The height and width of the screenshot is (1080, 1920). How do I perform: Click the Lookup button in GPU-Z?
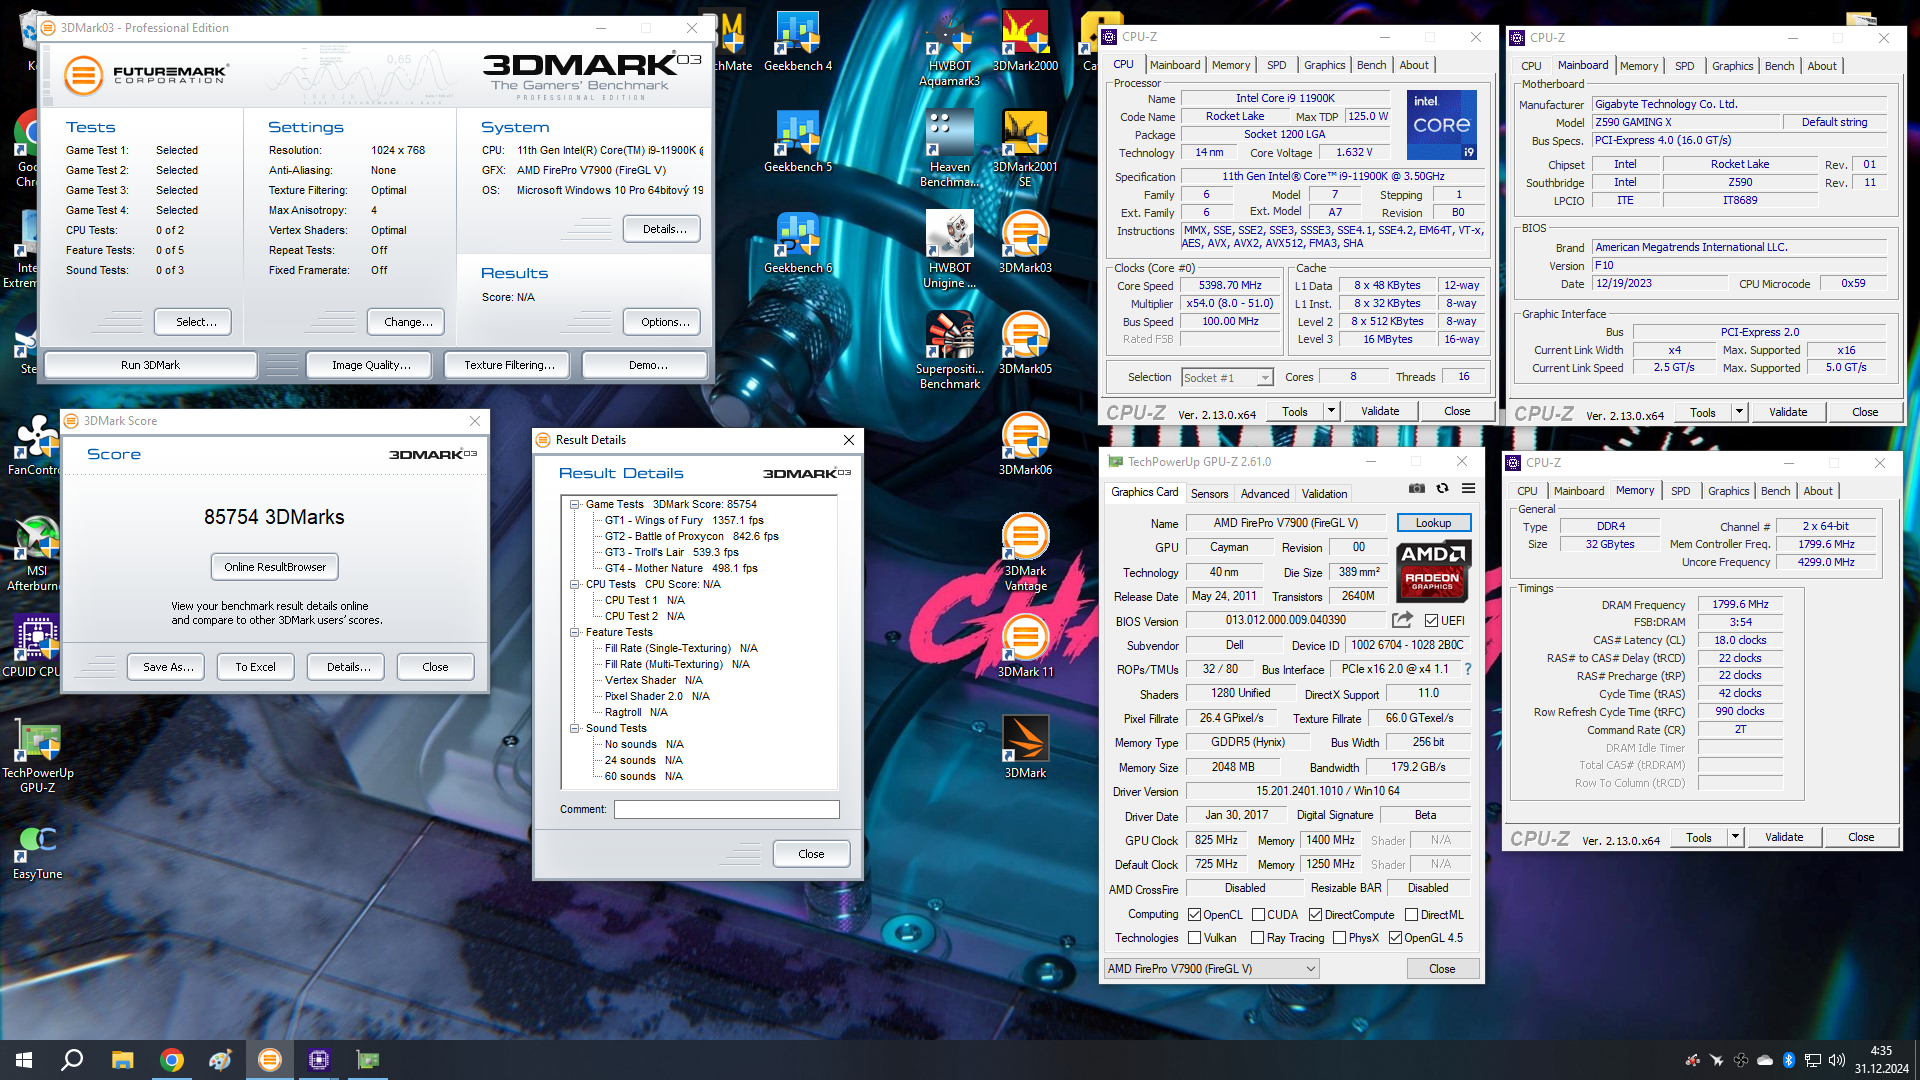(x=1433, y=523)
